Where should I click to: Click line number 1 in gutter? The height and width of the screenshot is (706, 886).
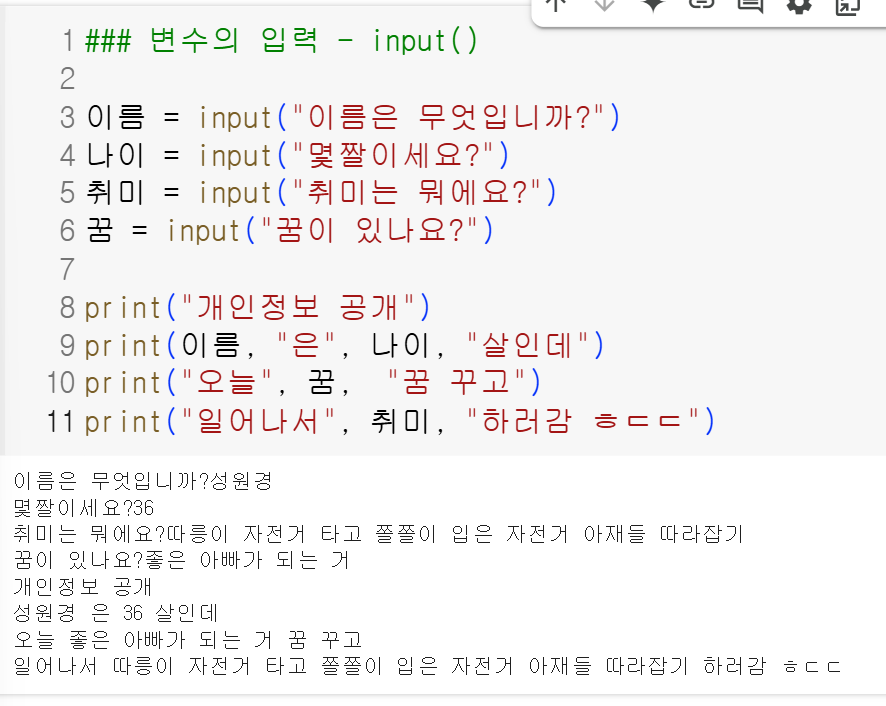click(x=68, y=41)
